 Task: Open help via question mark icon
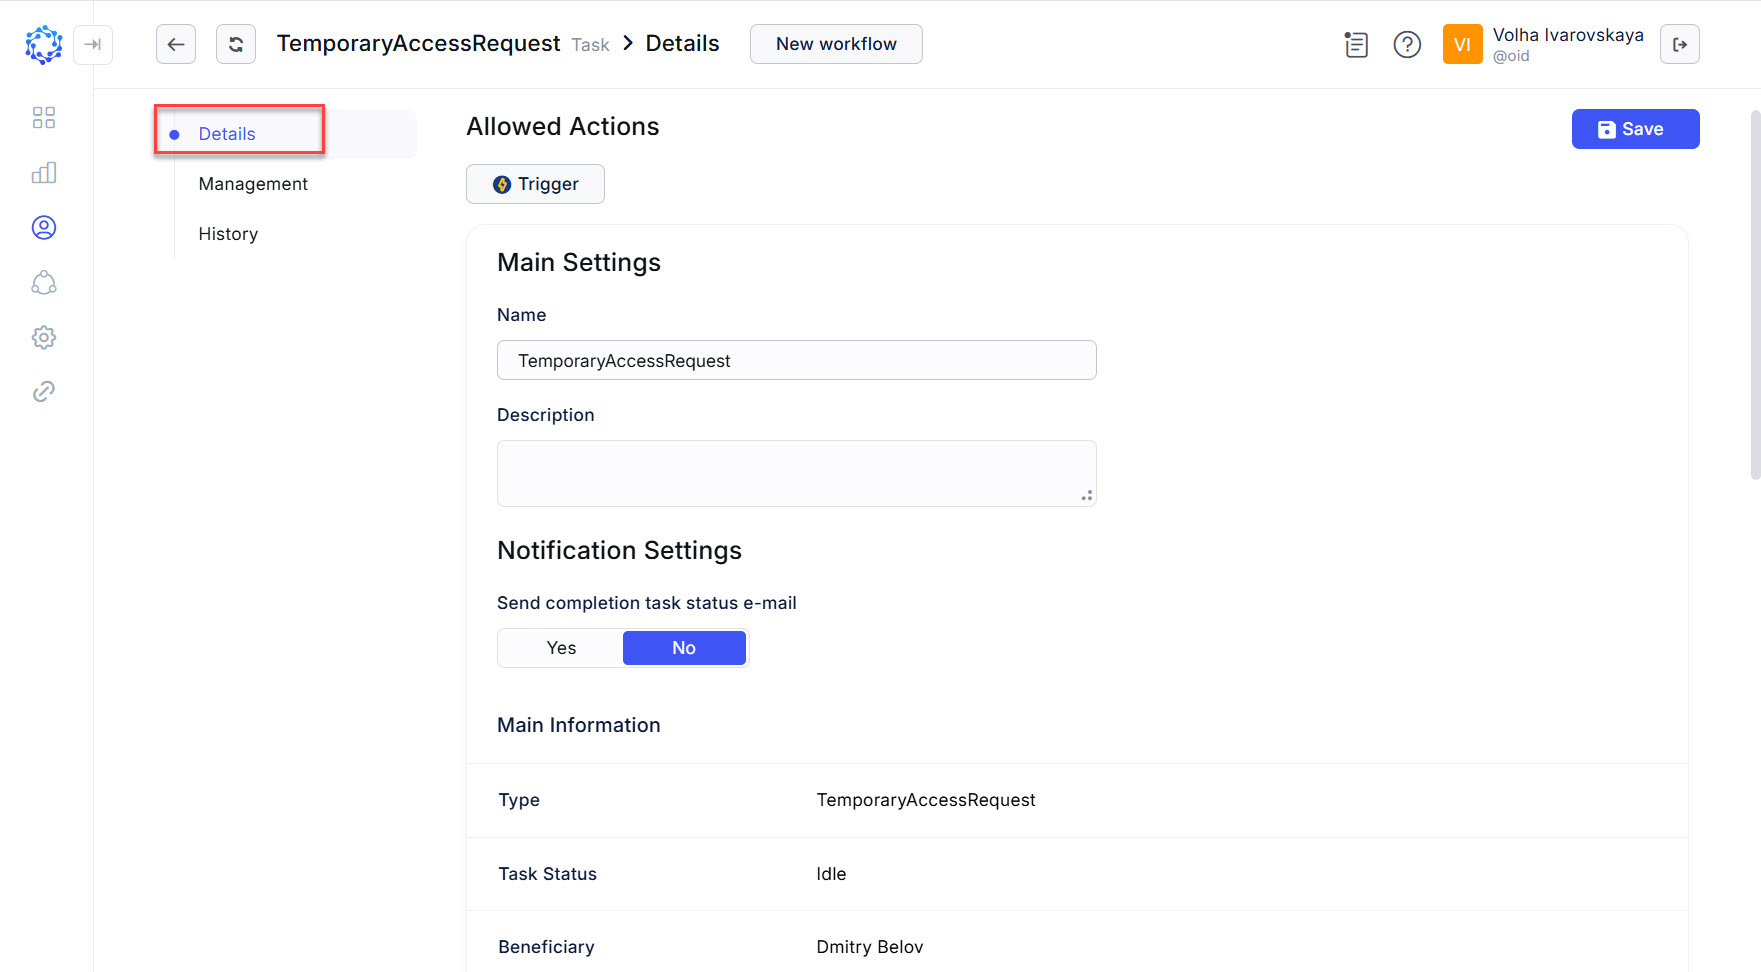[1407, 44]
